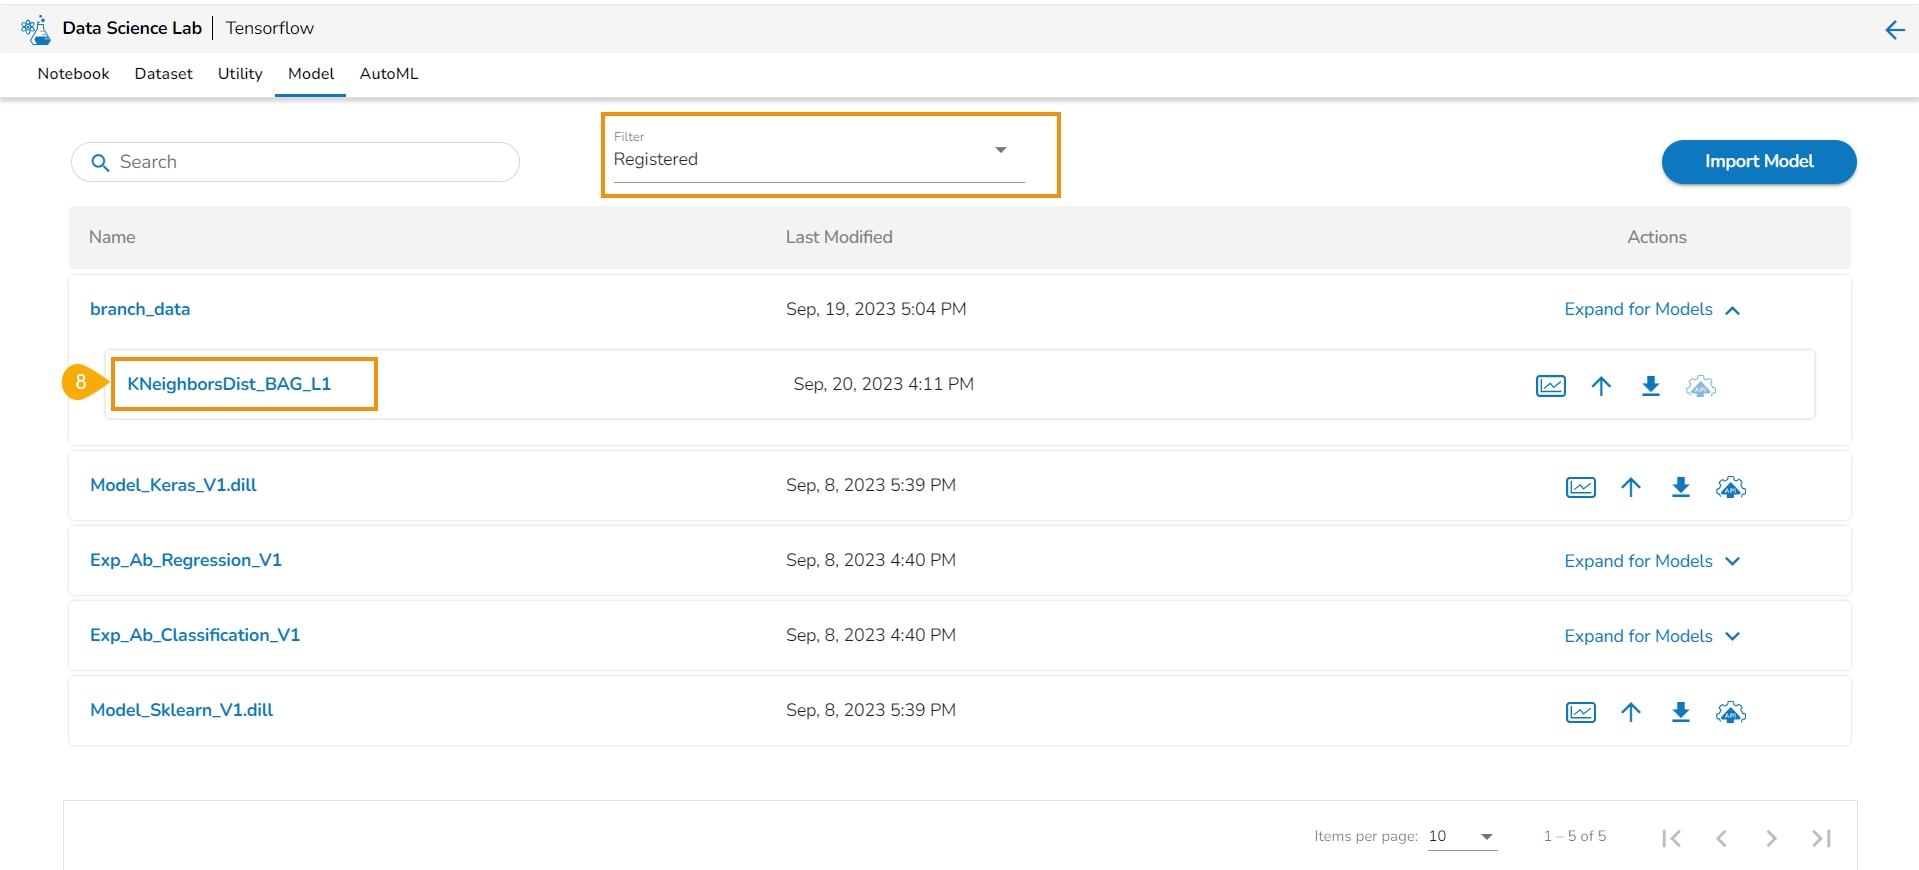Download the Model_Sklearn_V1.dill model
Screen dimensions: 1919x870
pyautogui.click(x=1681, y=712)
